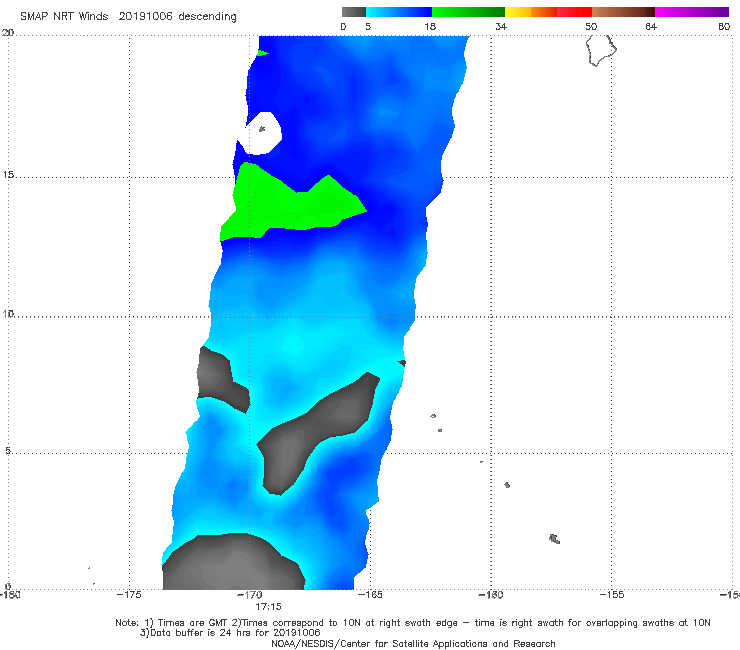Click the swath time label '17:15'
Image resolution: width=740 pixels, height=650 pixels.
click(x=268, y=607)
